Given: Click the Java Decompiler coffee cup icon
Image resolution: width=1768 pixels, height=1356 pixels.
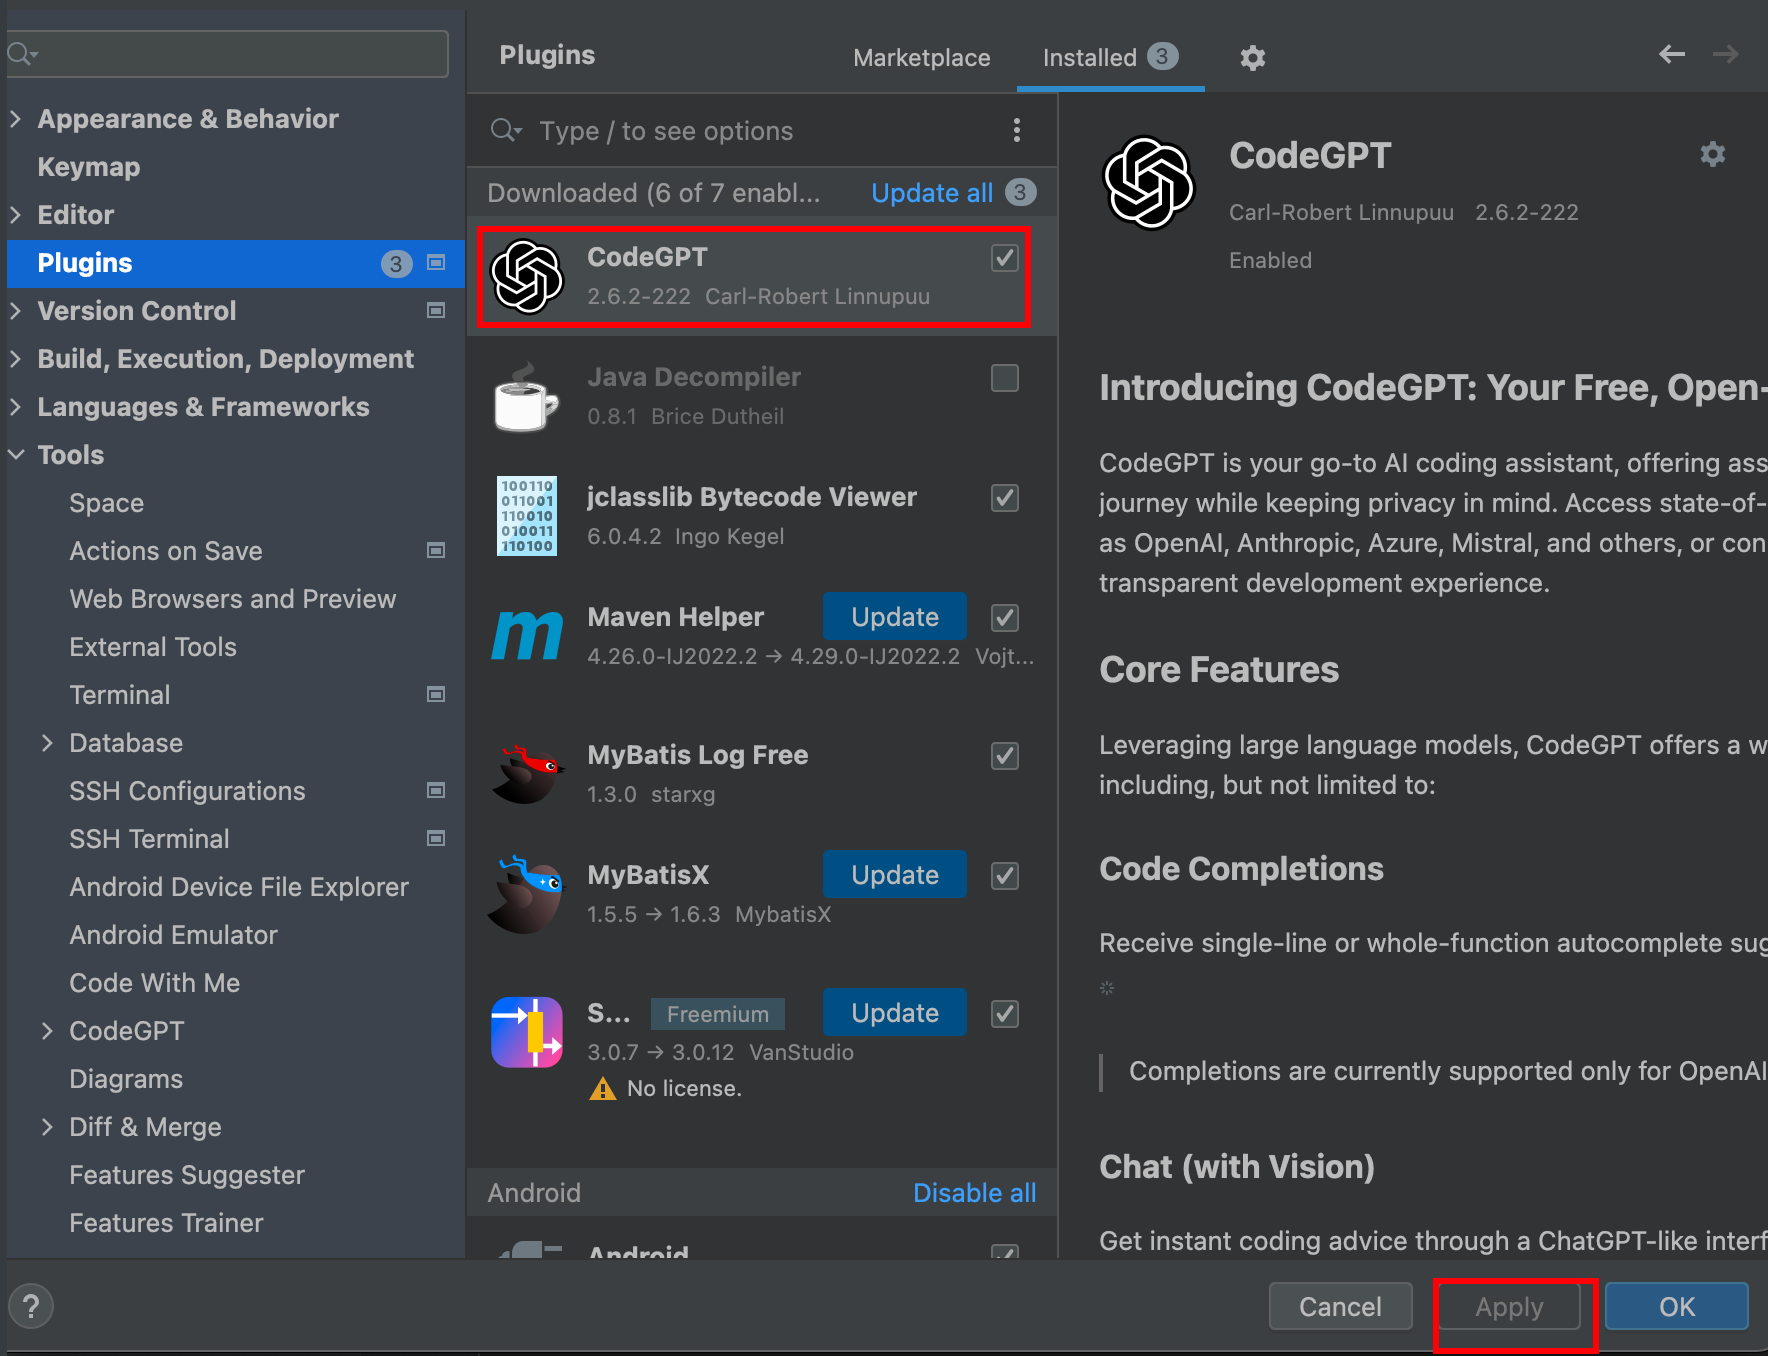Looking at the screenshot, I should (526, 397).
